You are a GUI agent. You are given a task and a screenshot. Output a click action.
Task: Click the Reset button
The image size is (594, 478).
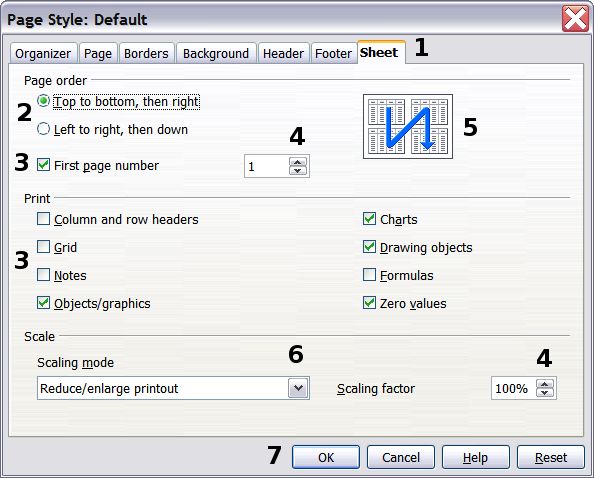pyautogui.click(x=551, y=457)
